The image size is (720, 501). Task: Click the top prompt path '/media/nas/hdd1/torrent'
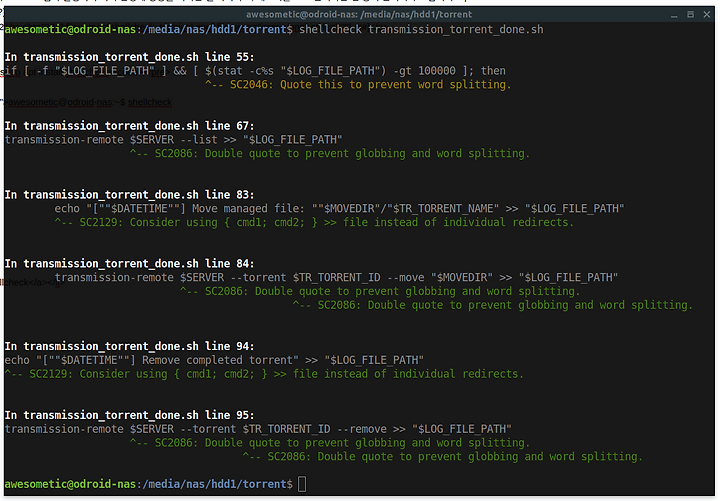[x=214, y=29]
